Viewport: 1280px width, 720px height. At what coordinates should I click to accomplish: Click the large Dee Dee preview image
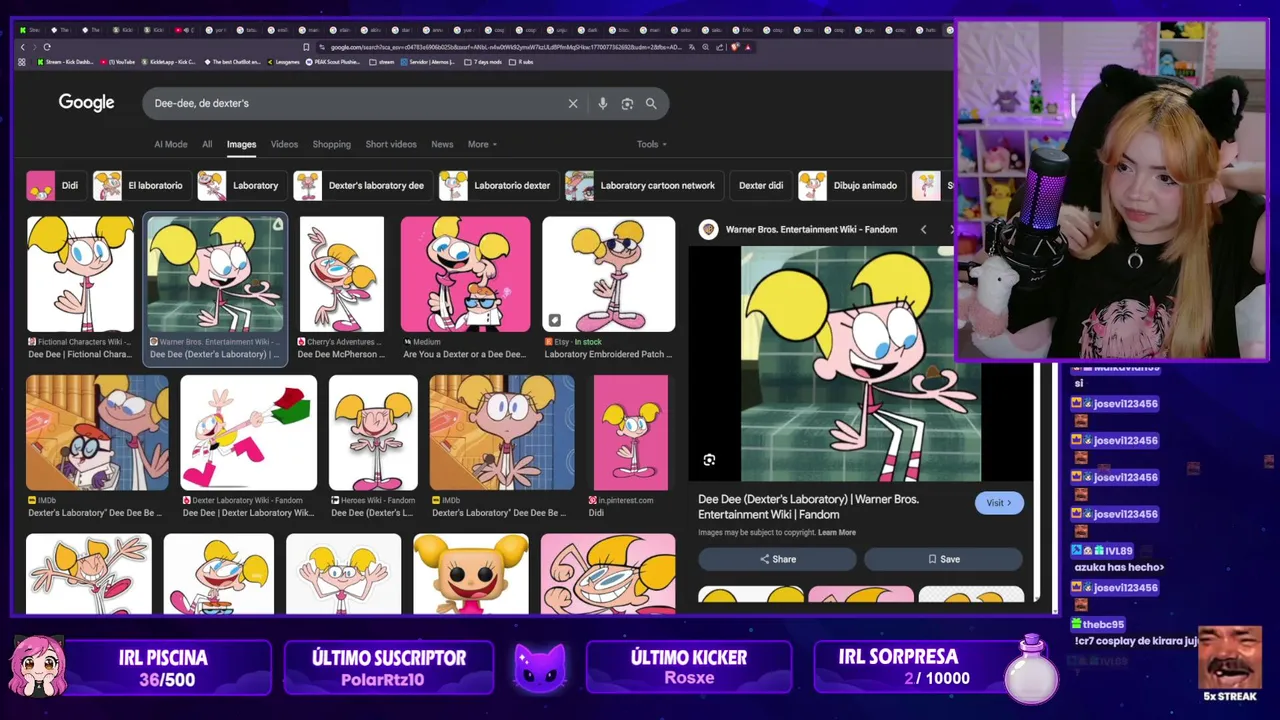tap(860, 364)
